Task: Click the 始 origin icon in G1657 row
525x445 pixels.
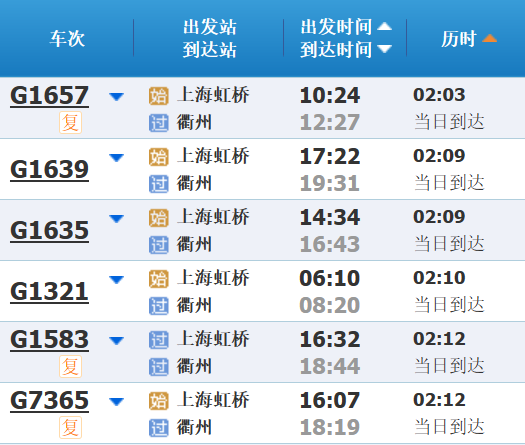Action: click(x=158, y=96)
